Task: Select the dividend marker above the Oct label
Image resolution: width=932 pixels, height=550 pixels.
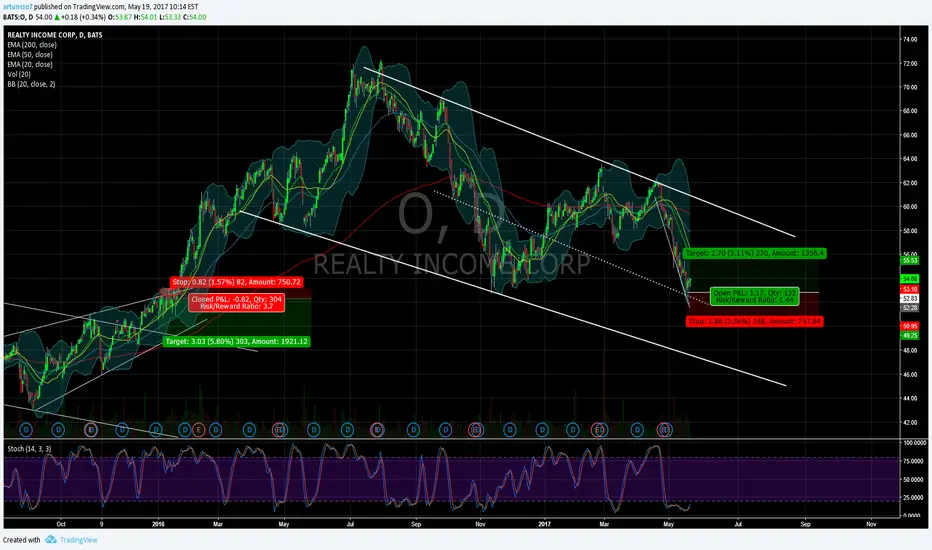Action: tap(58, 429)
